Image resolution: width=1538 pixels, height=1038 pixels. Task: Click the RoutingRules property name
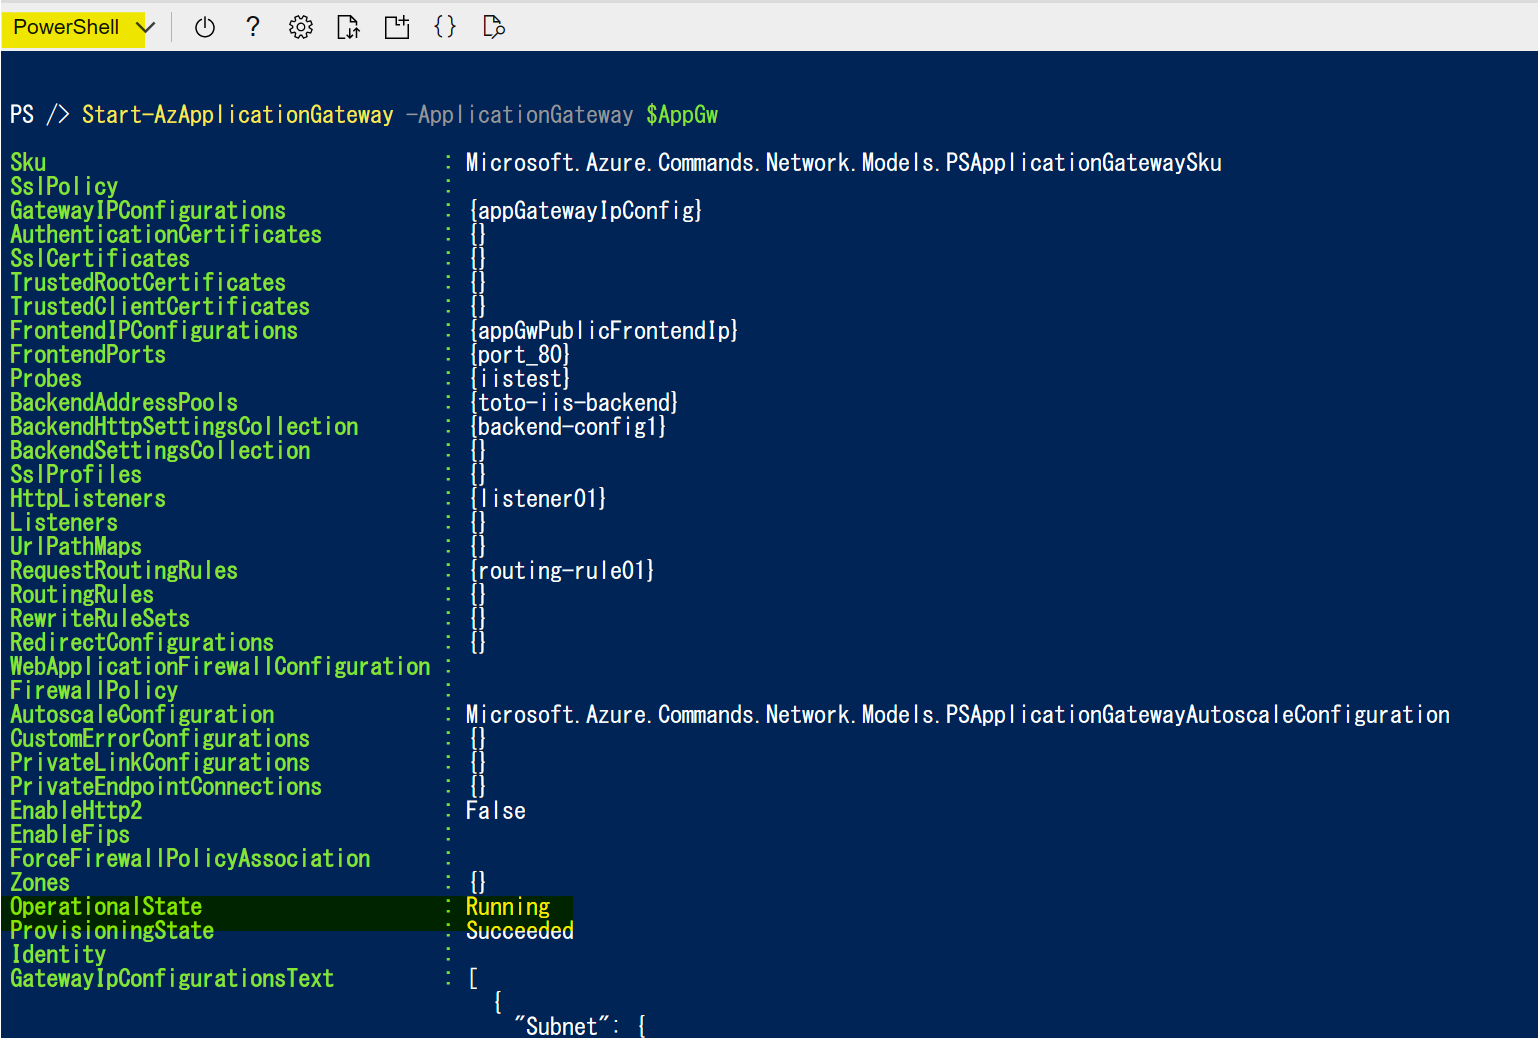[82, 595]
